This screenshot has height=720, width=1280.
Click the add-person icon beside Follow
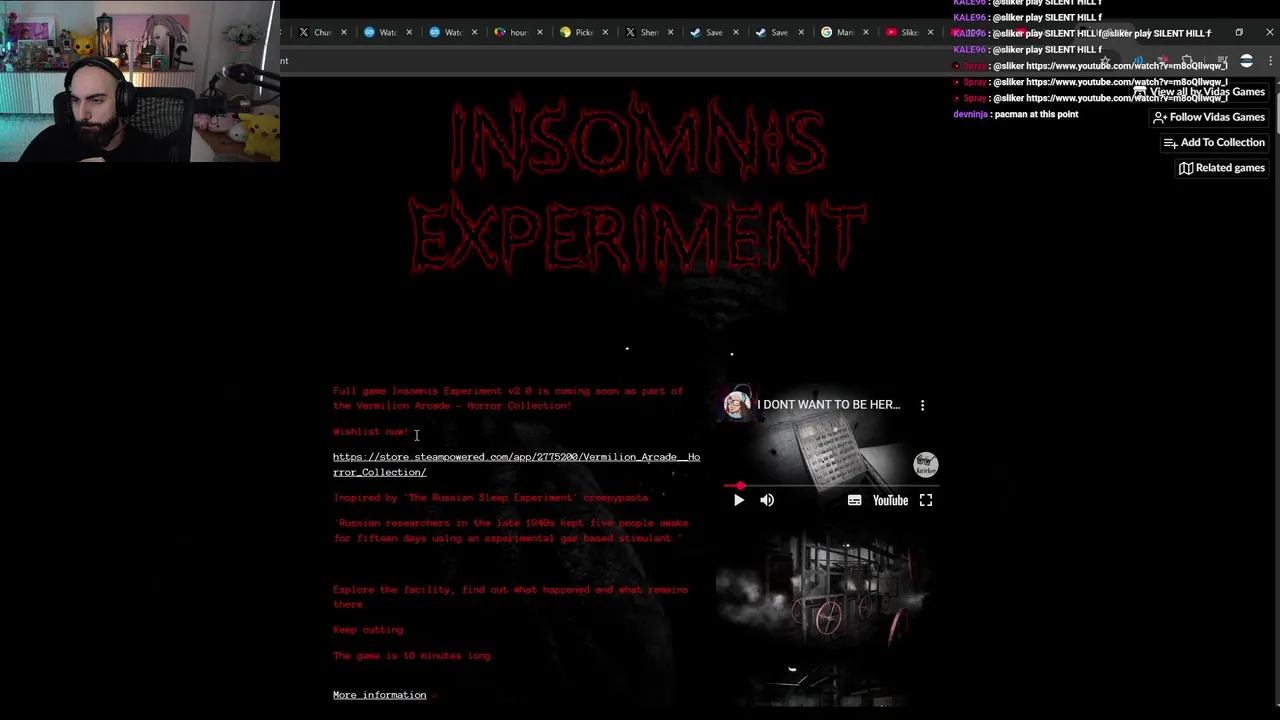[x=1160, y=117]
